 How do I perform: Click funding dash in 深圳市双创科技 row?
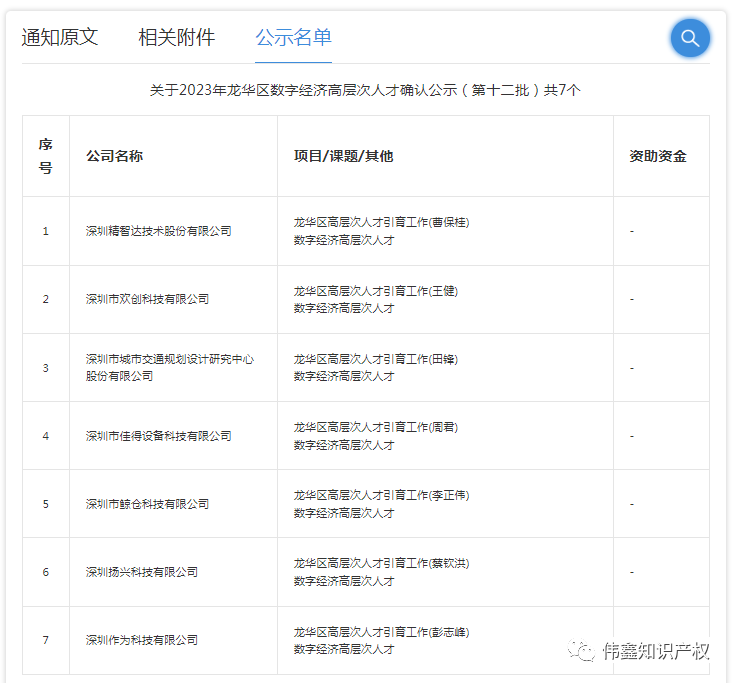(632, 299)
